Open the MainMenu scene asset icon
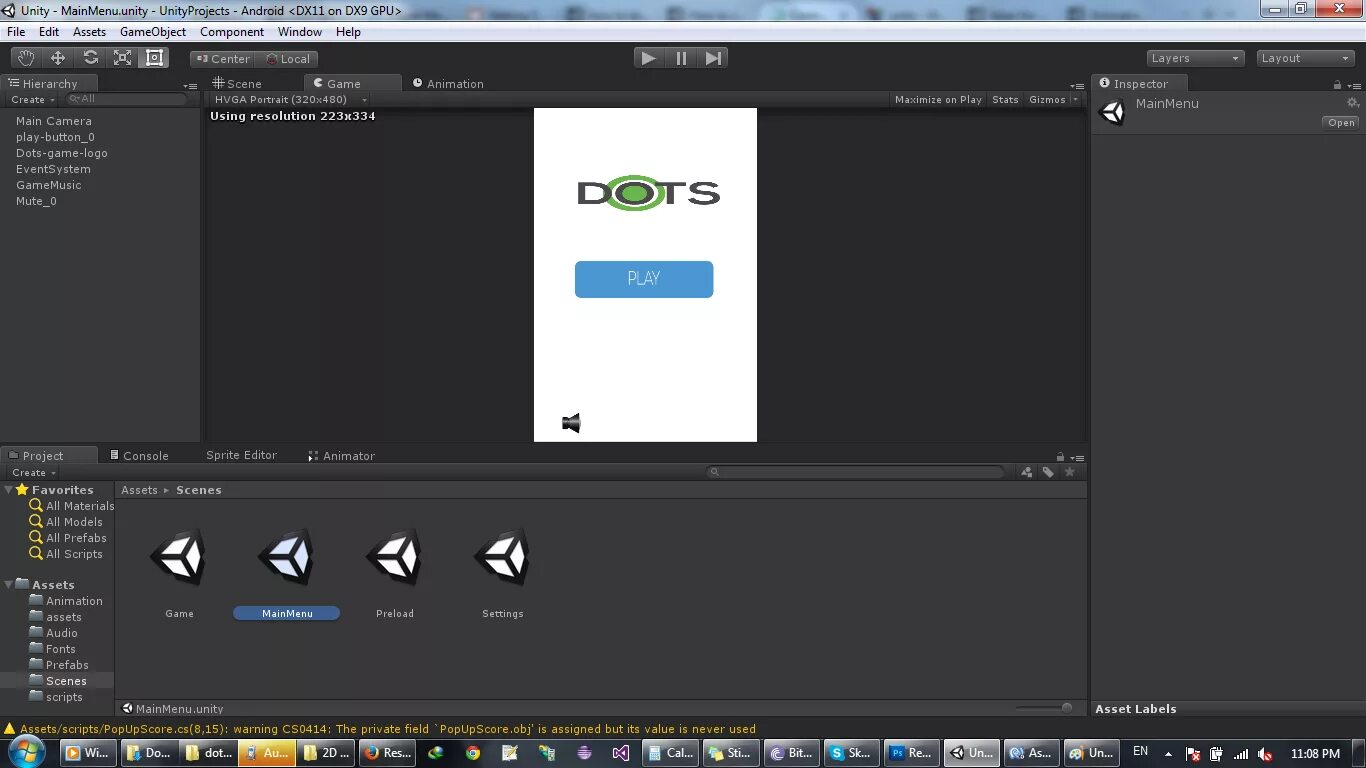Screen dimensions: 1366x768 click(287, 557)
